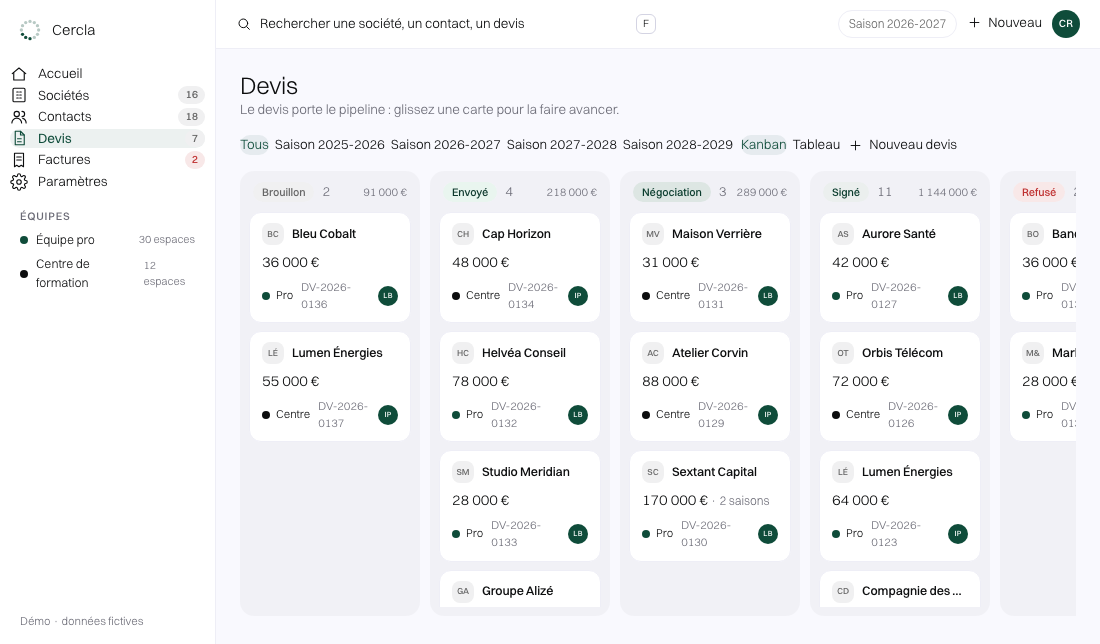Click Contacts count badge 18

tap(192, 116)
